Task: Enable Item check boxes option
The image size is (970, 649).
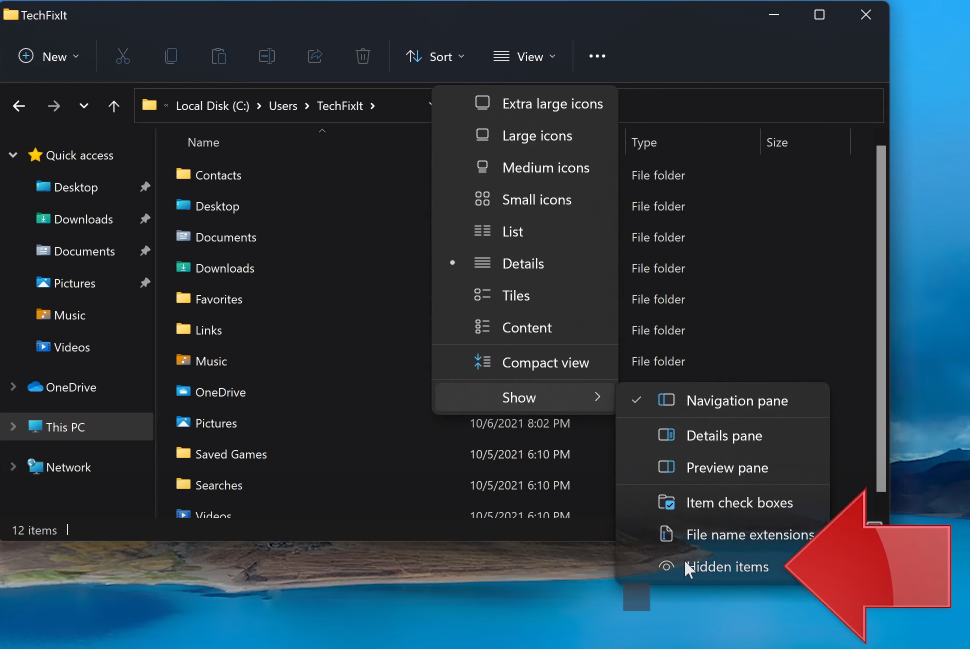Action: (x=723, y=503)
